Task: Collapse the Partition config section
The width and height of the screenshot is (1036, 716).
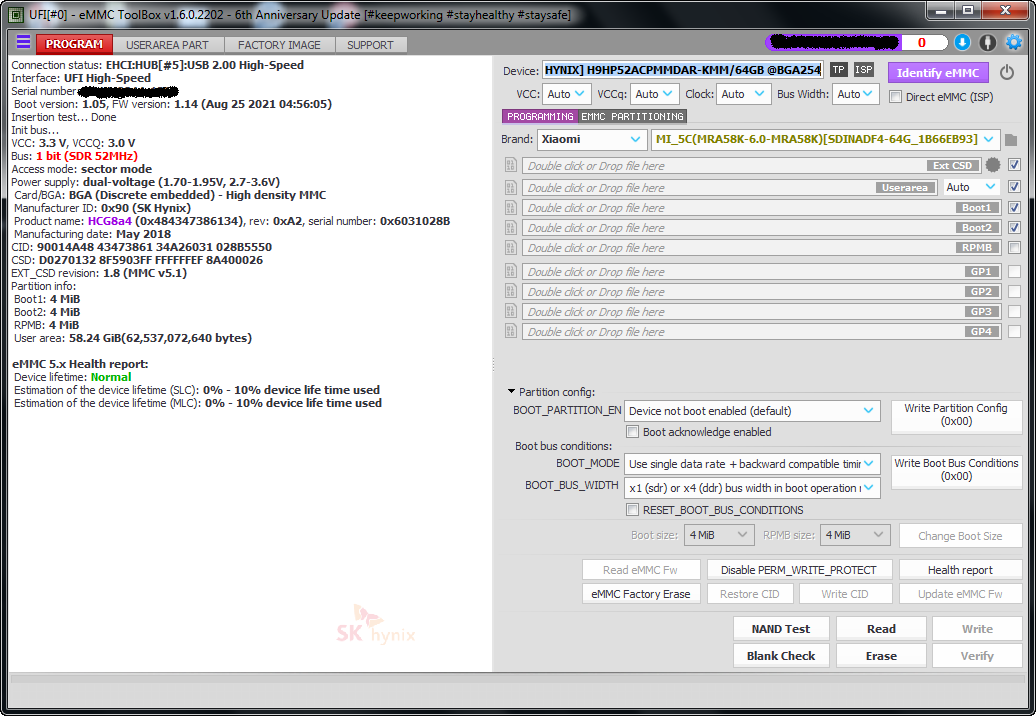Action: [x=511, y=392]
